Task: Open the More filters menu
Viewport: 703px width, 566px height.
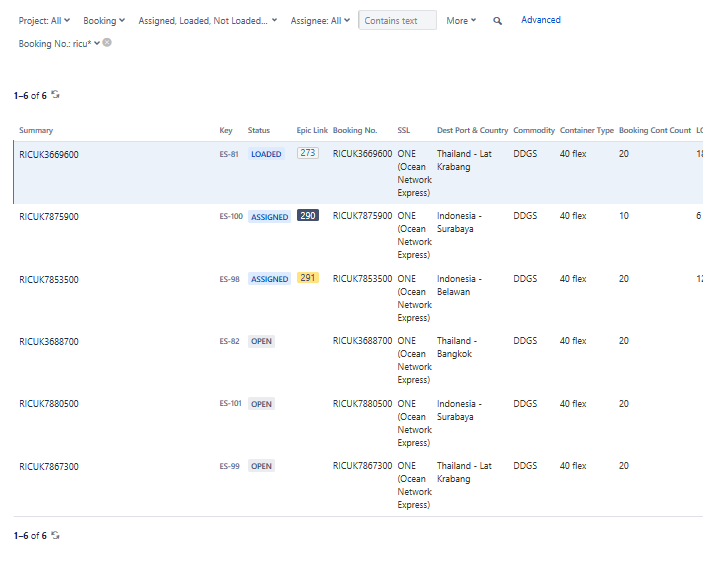Action: point(461,20)
